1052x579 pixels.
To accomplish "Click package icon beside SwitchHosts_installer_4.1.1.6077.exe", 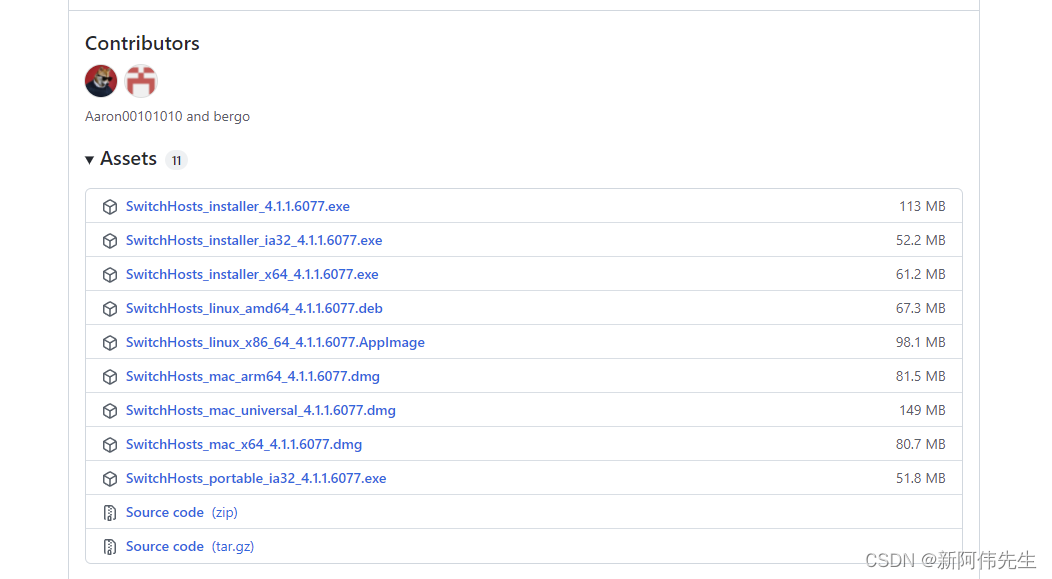I will pyautogui.click(x=110, y=207).
